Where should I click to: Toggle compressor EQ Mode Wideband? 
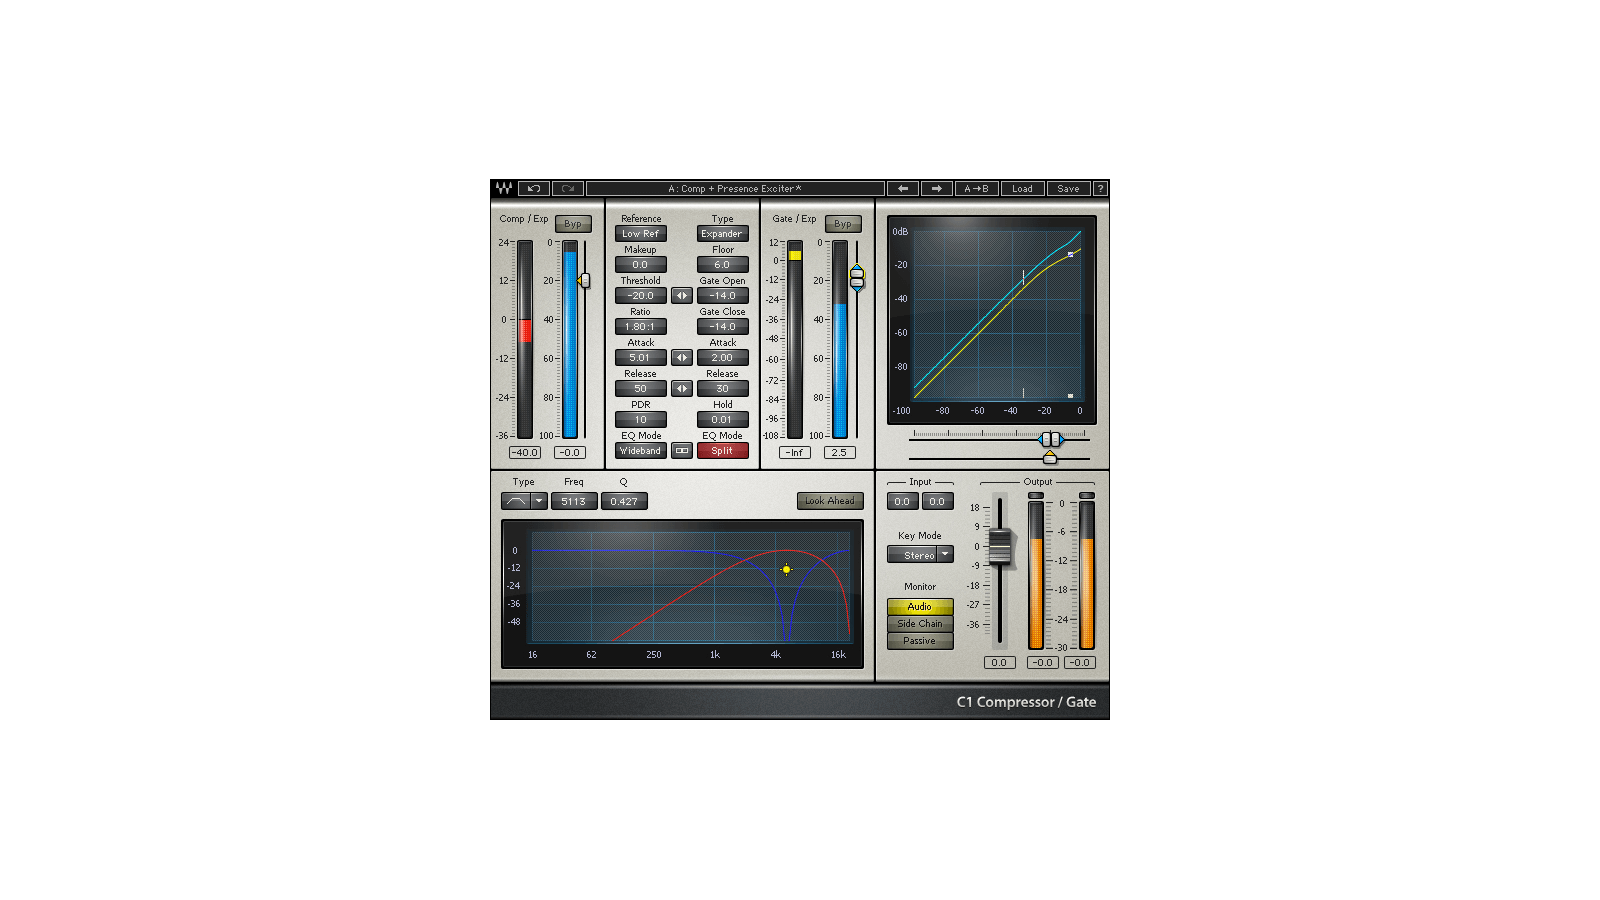click(641, 451)
